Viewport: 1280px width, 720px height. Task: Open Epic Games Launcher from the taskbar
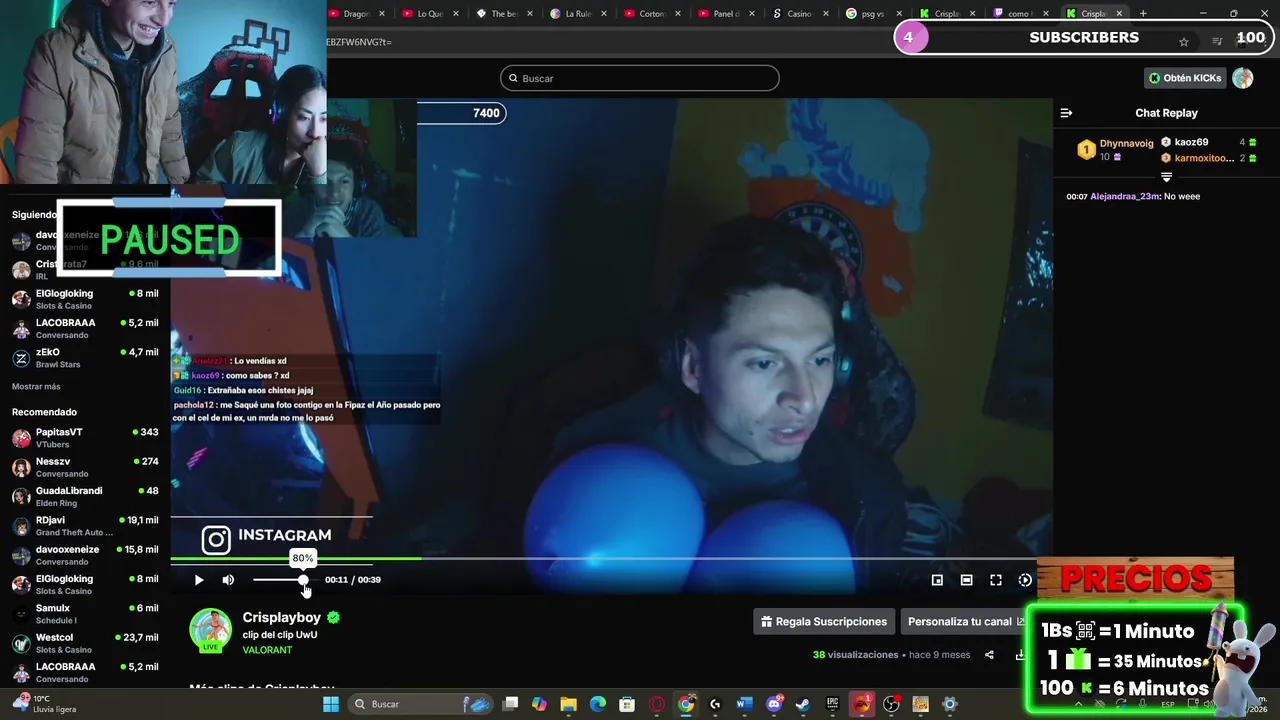[x=832, y=704]
